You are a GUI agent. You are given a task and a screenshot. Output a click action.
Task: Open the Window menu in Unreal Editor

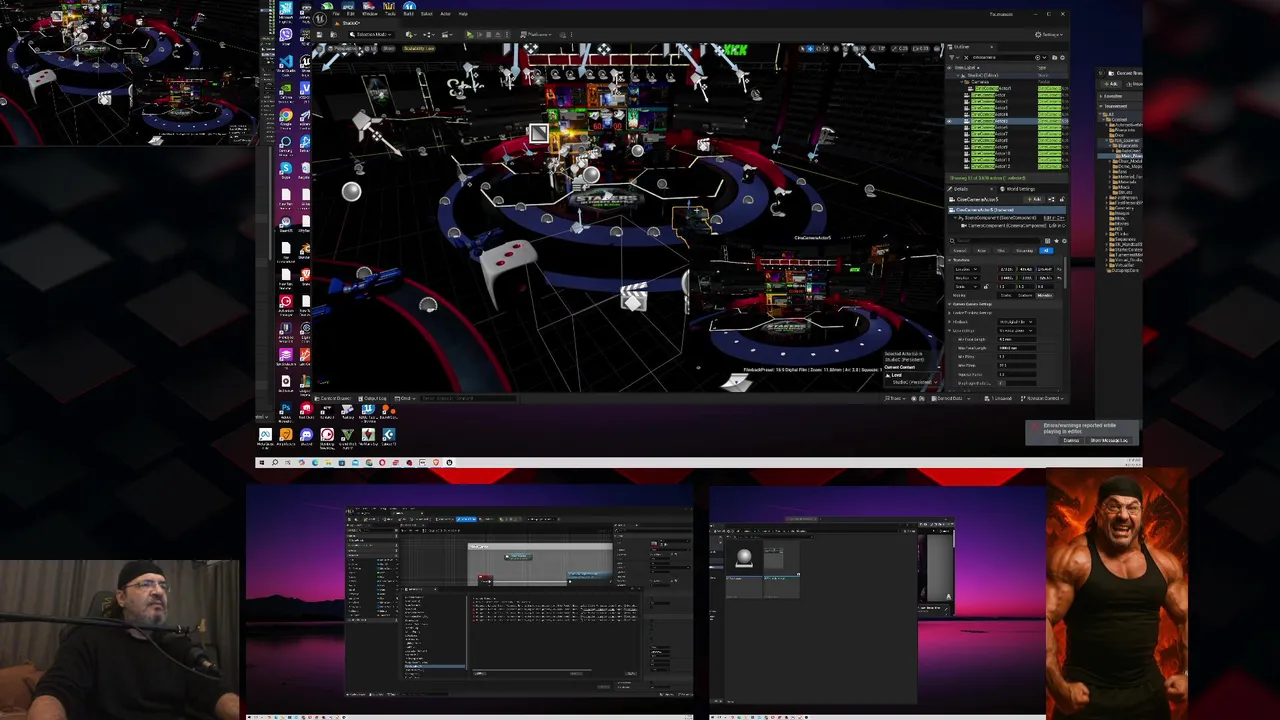[x=370, y=14]
